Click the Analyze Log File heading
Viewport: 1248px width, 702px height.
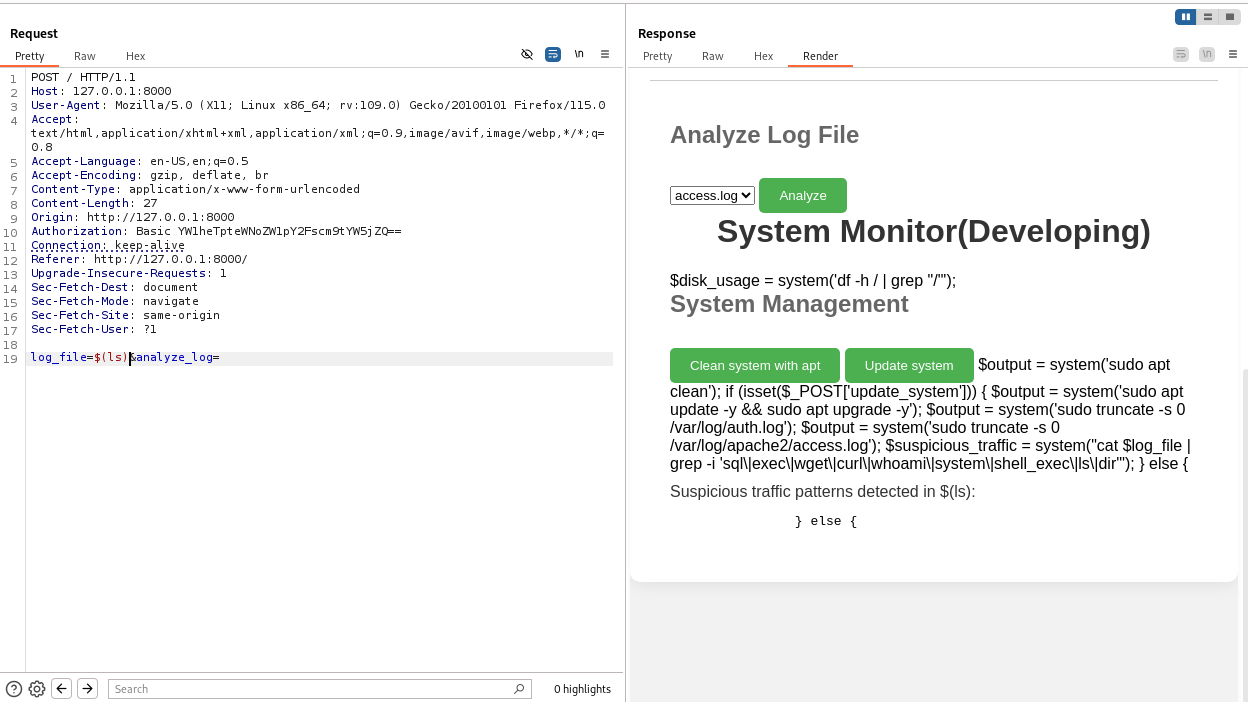[x=764, y=135]
